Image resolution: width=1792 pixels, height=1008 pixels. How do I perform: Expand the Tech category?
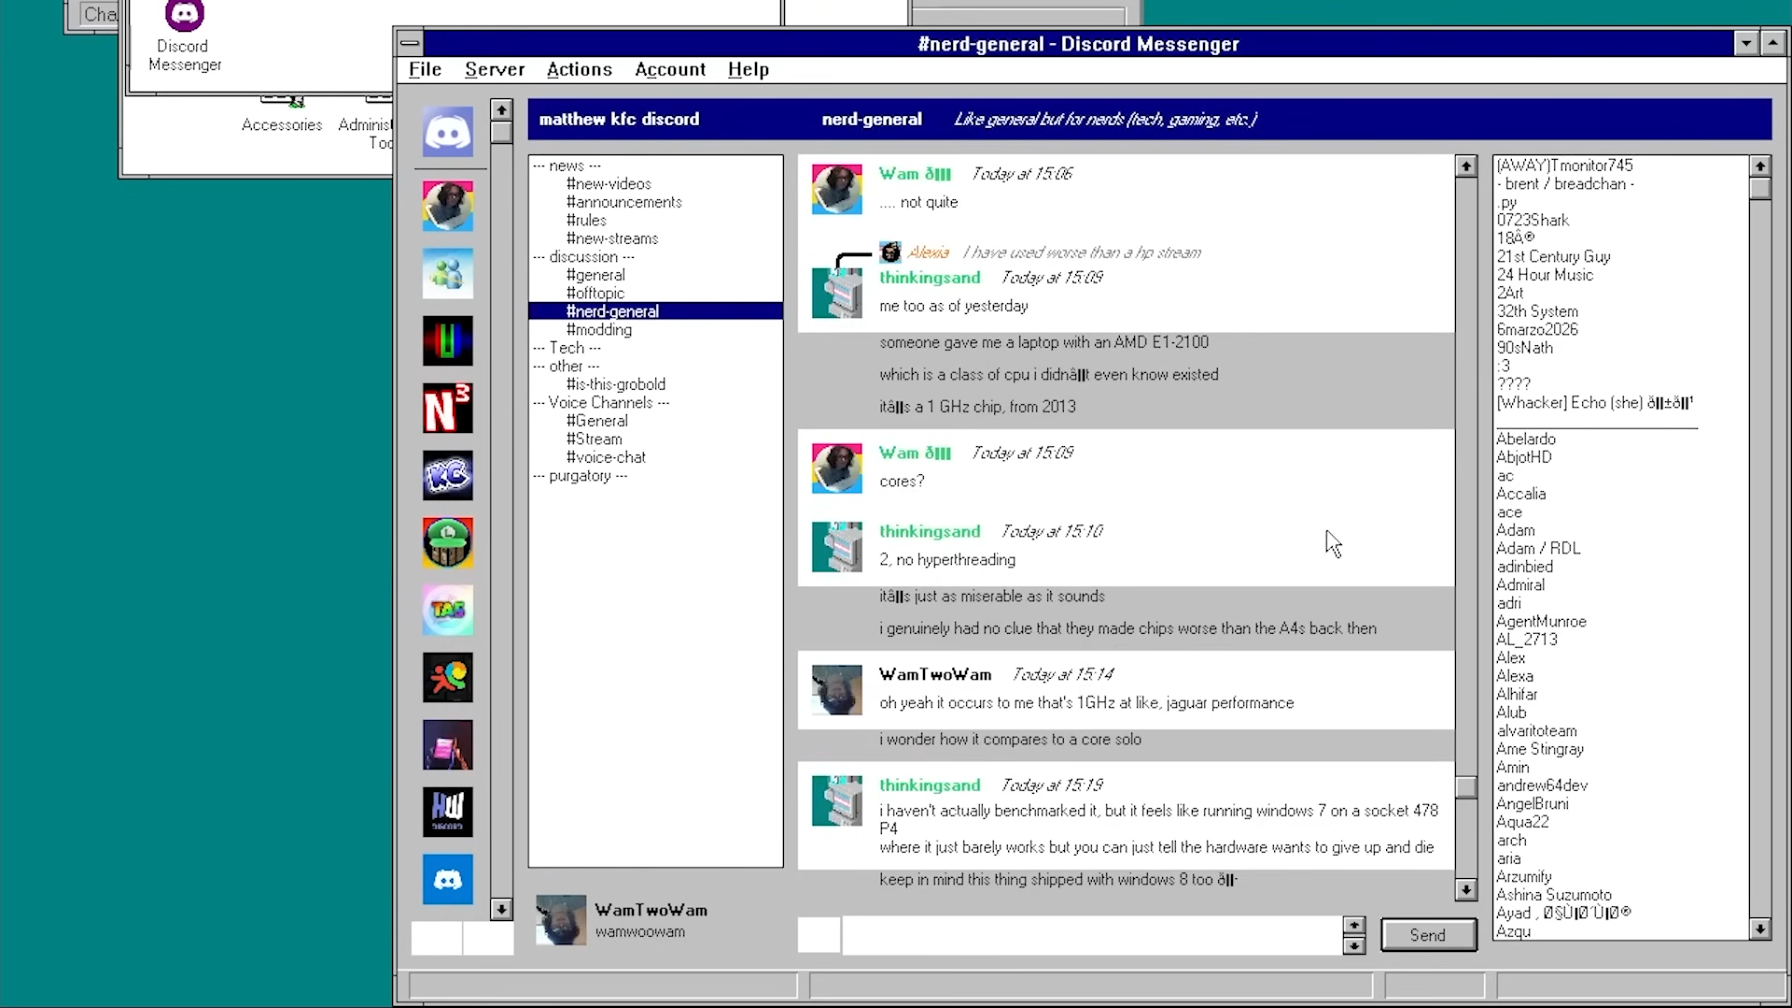click(567, 348)
